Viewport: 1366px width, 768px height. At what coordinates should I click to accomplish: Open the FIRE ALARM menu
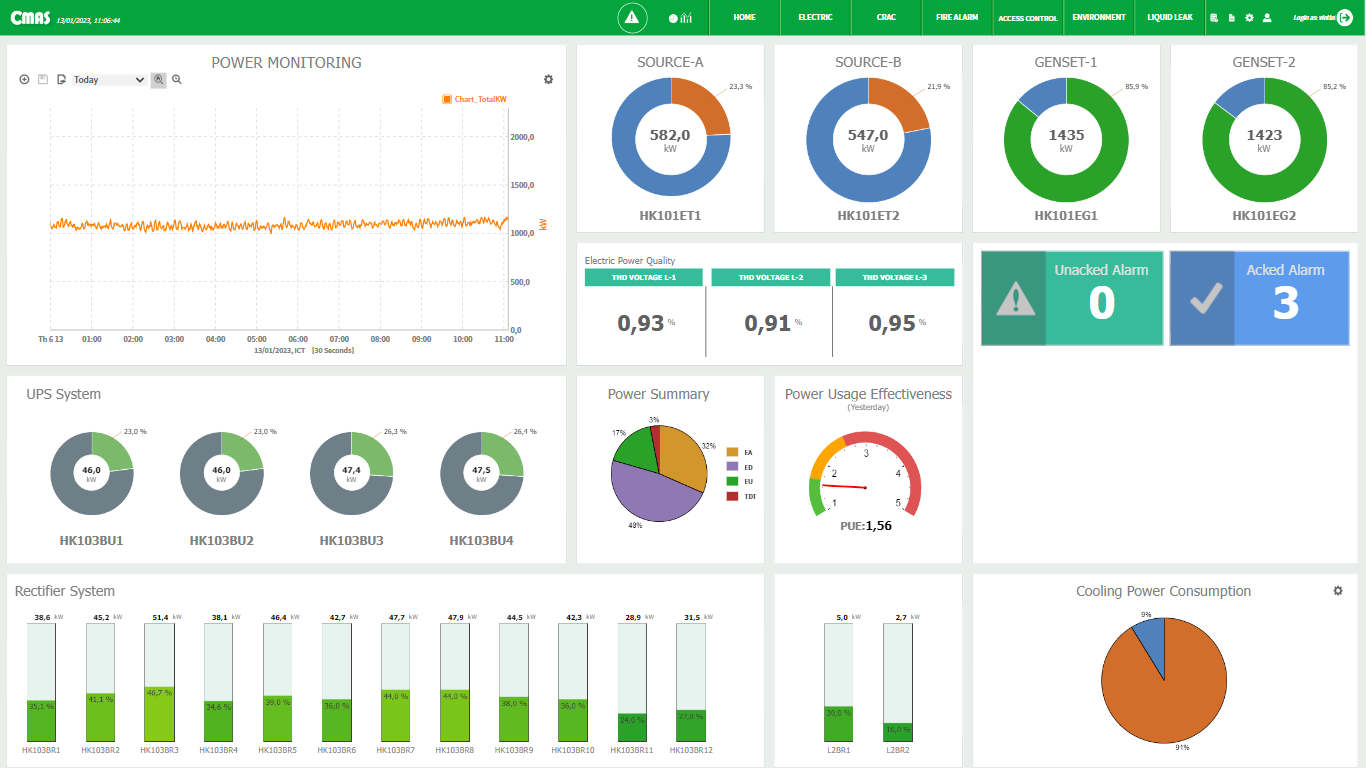point(956,18)
